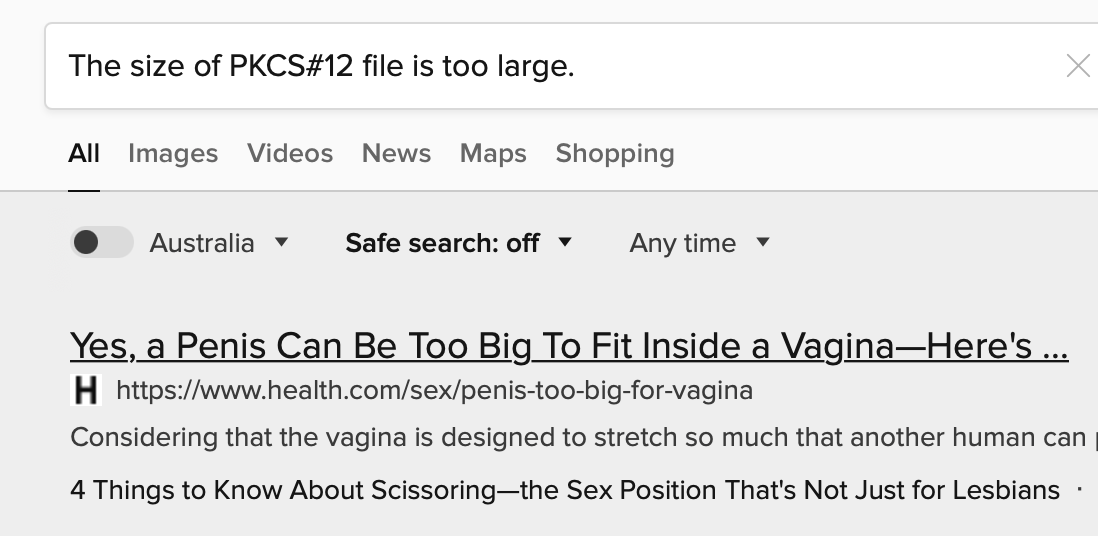
Task: Click the health.com result URL
Action: click(434, 390)
